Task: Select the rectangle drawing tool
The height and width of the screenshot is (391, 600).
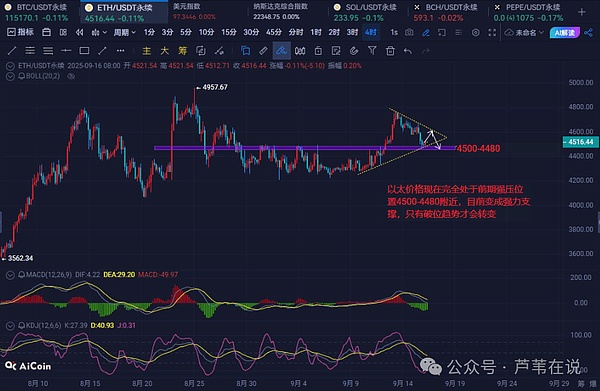Action: pyautogui.click(x=84, y=51)
